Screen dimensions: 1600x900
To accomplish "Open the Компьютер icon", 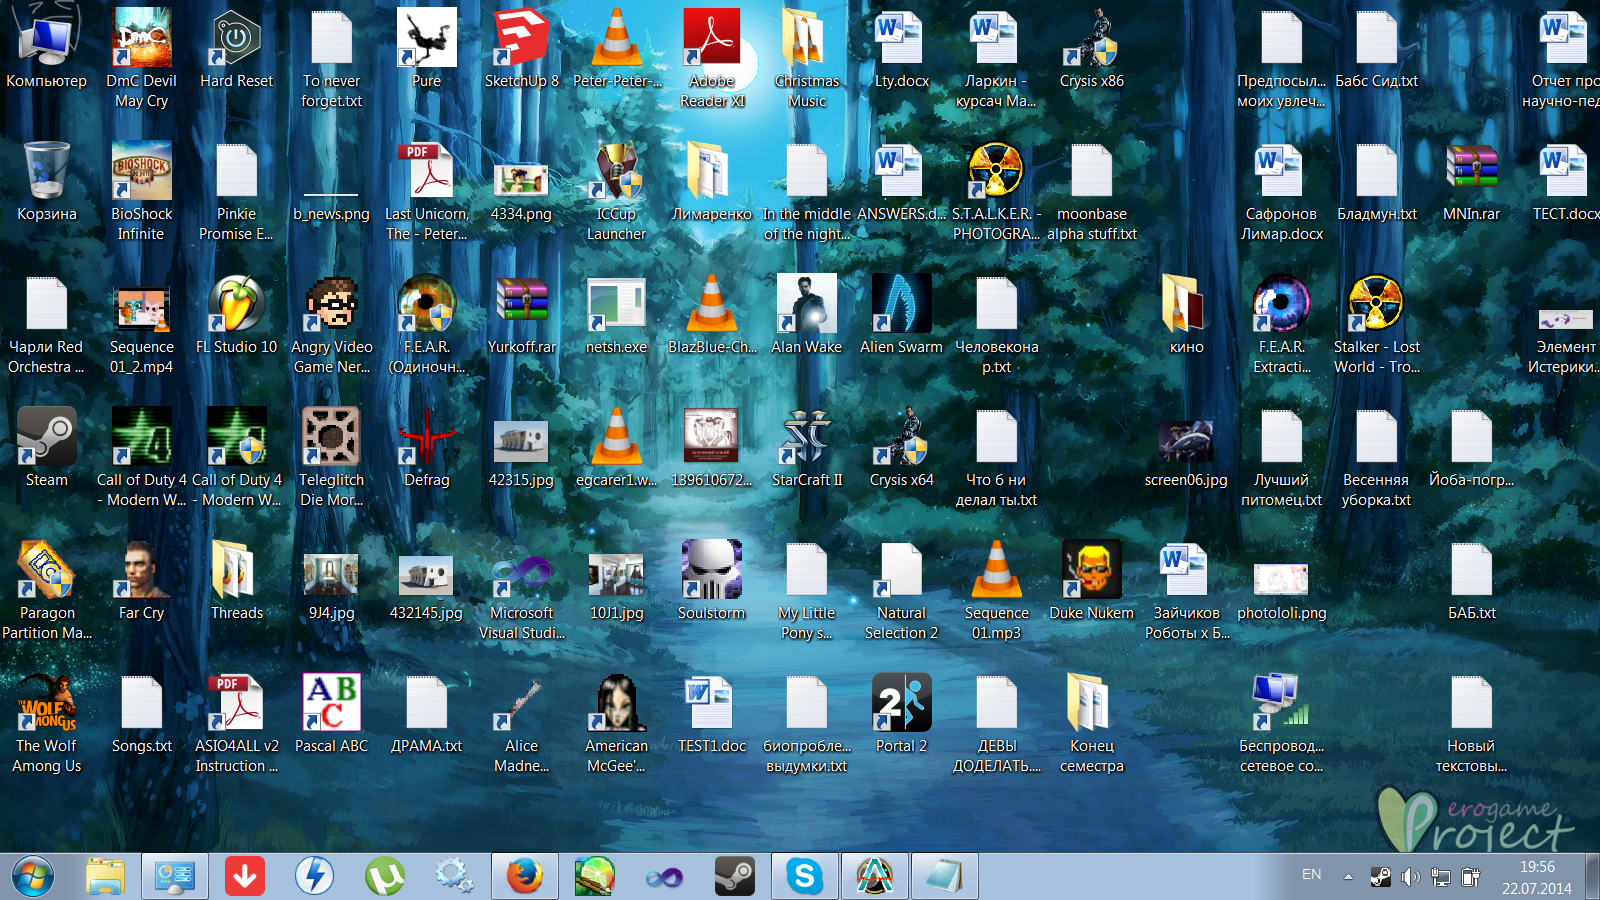I will 46,48.
